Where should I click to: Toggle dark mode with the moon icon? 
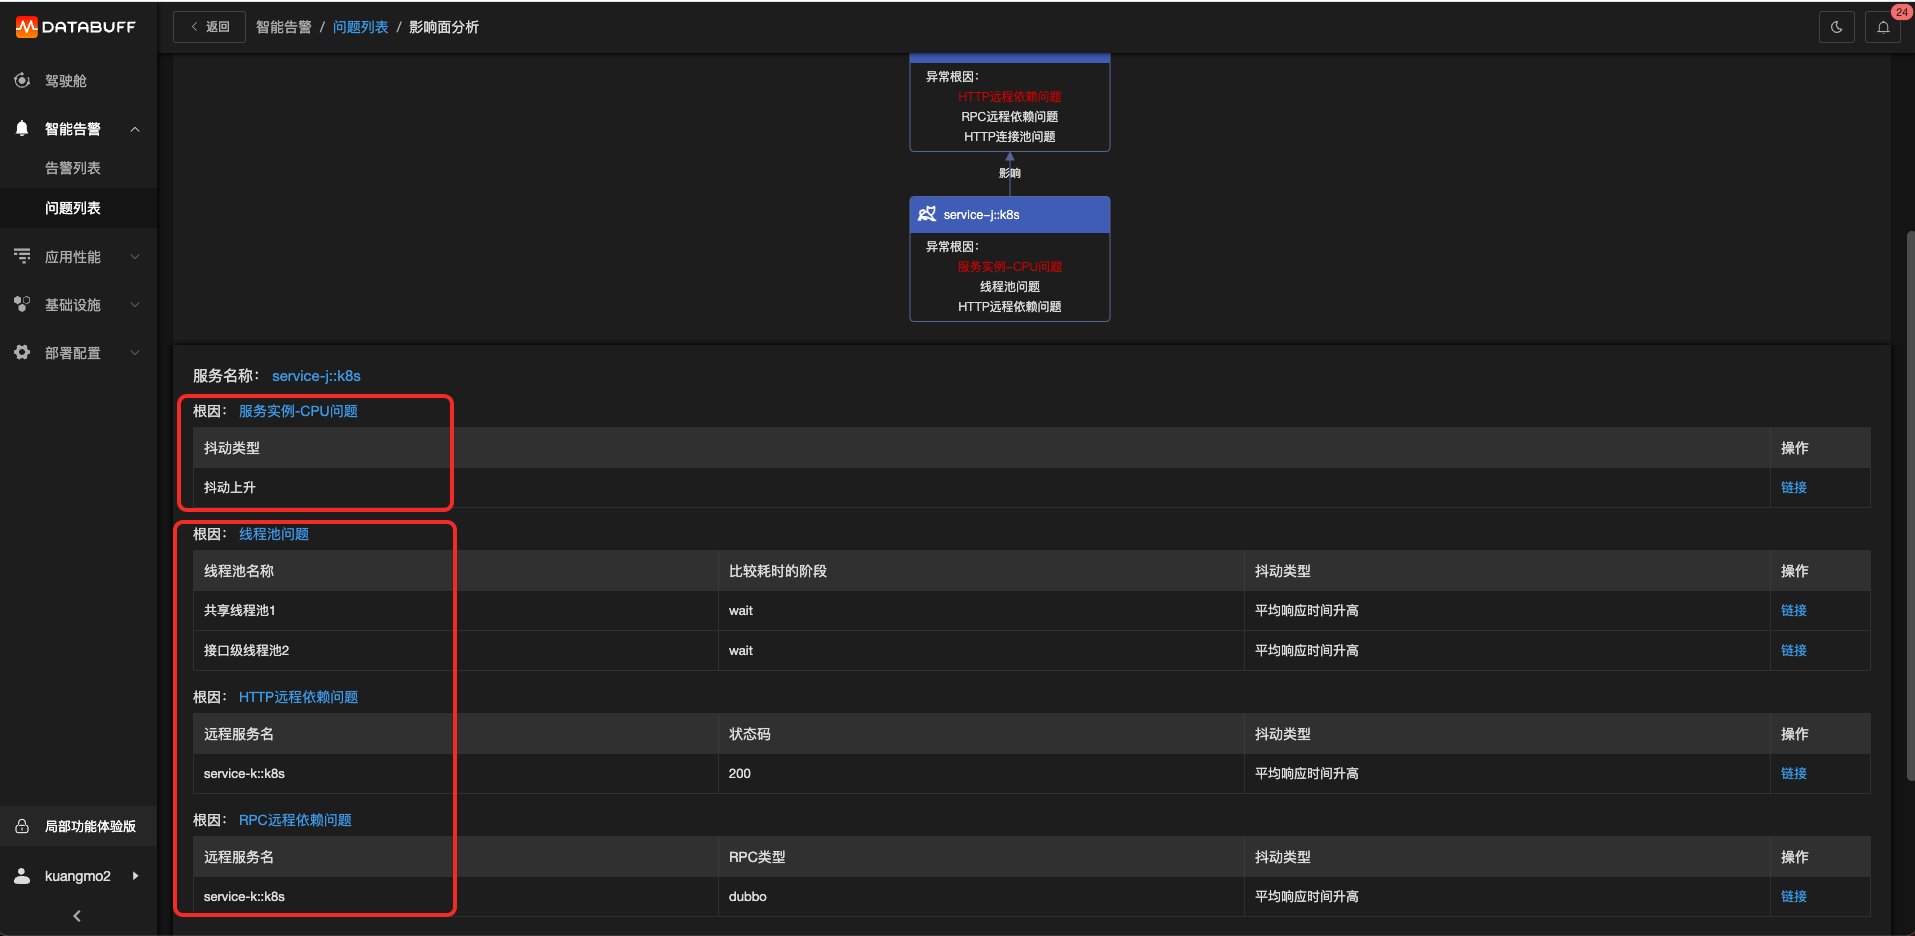(x=1836, y=27)
